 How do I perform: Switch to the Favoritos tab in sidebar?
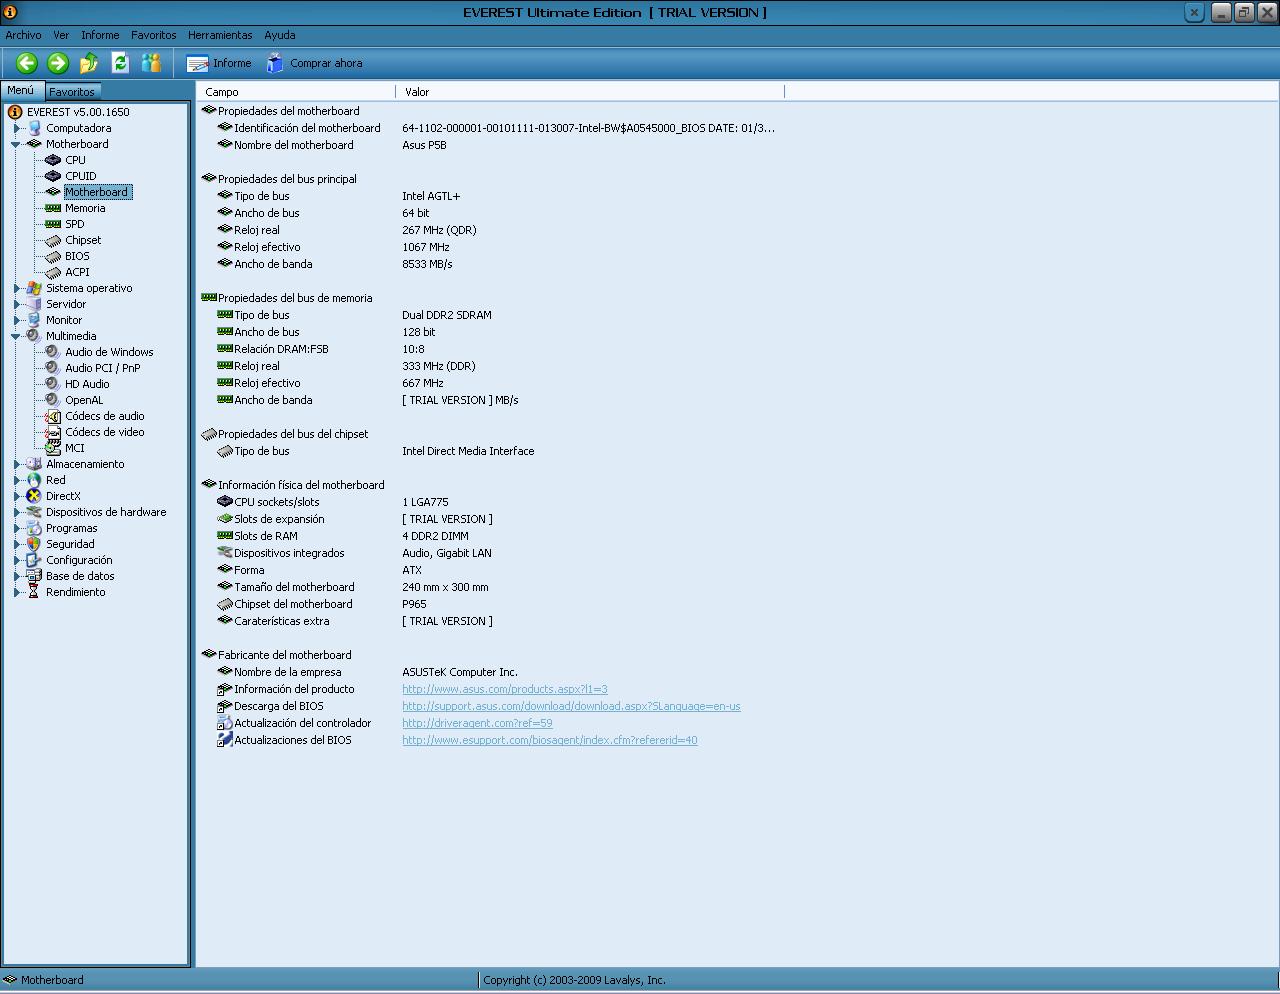click(72, 92)
